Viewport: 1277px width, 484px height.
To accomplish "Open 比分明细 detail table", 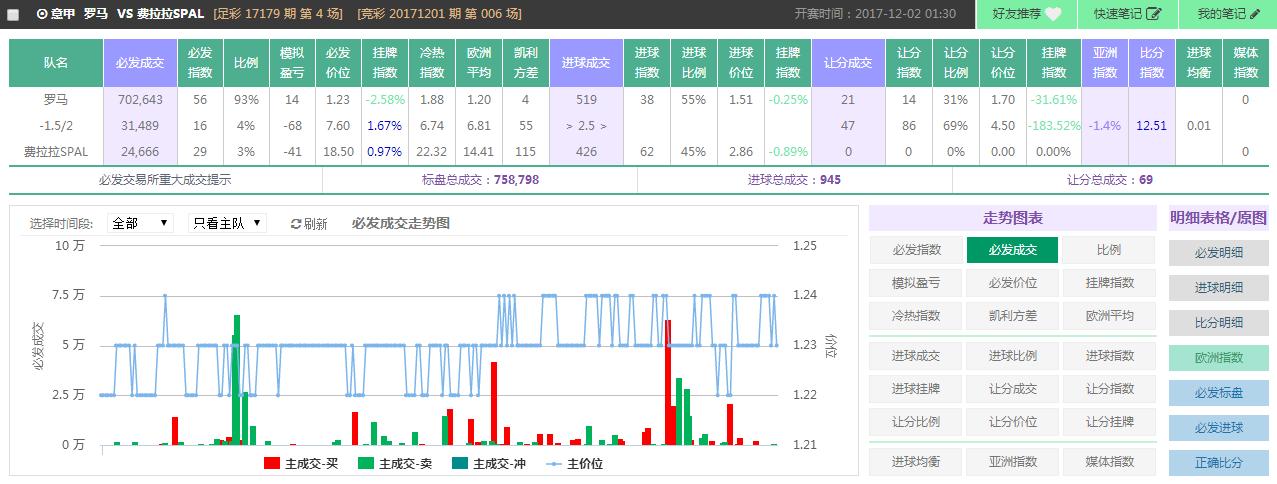I will (x=1219, y=323).
